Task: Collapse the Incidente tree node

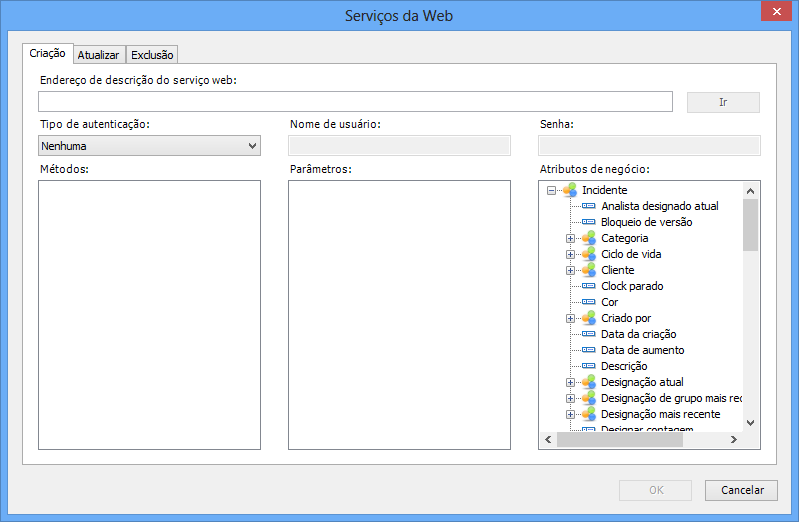Action: tap(551, 190)
